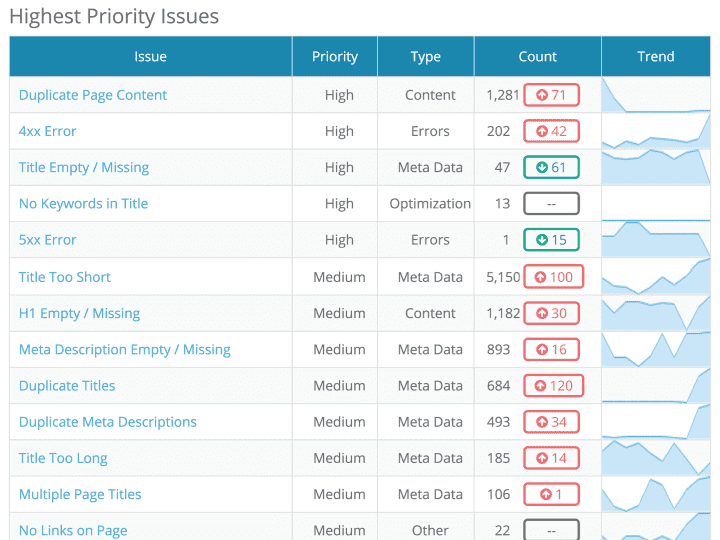Open the H1 Empty / Missing link
Image resolution: width=720 pixels, height=540 pixels.
pos(80,313)
